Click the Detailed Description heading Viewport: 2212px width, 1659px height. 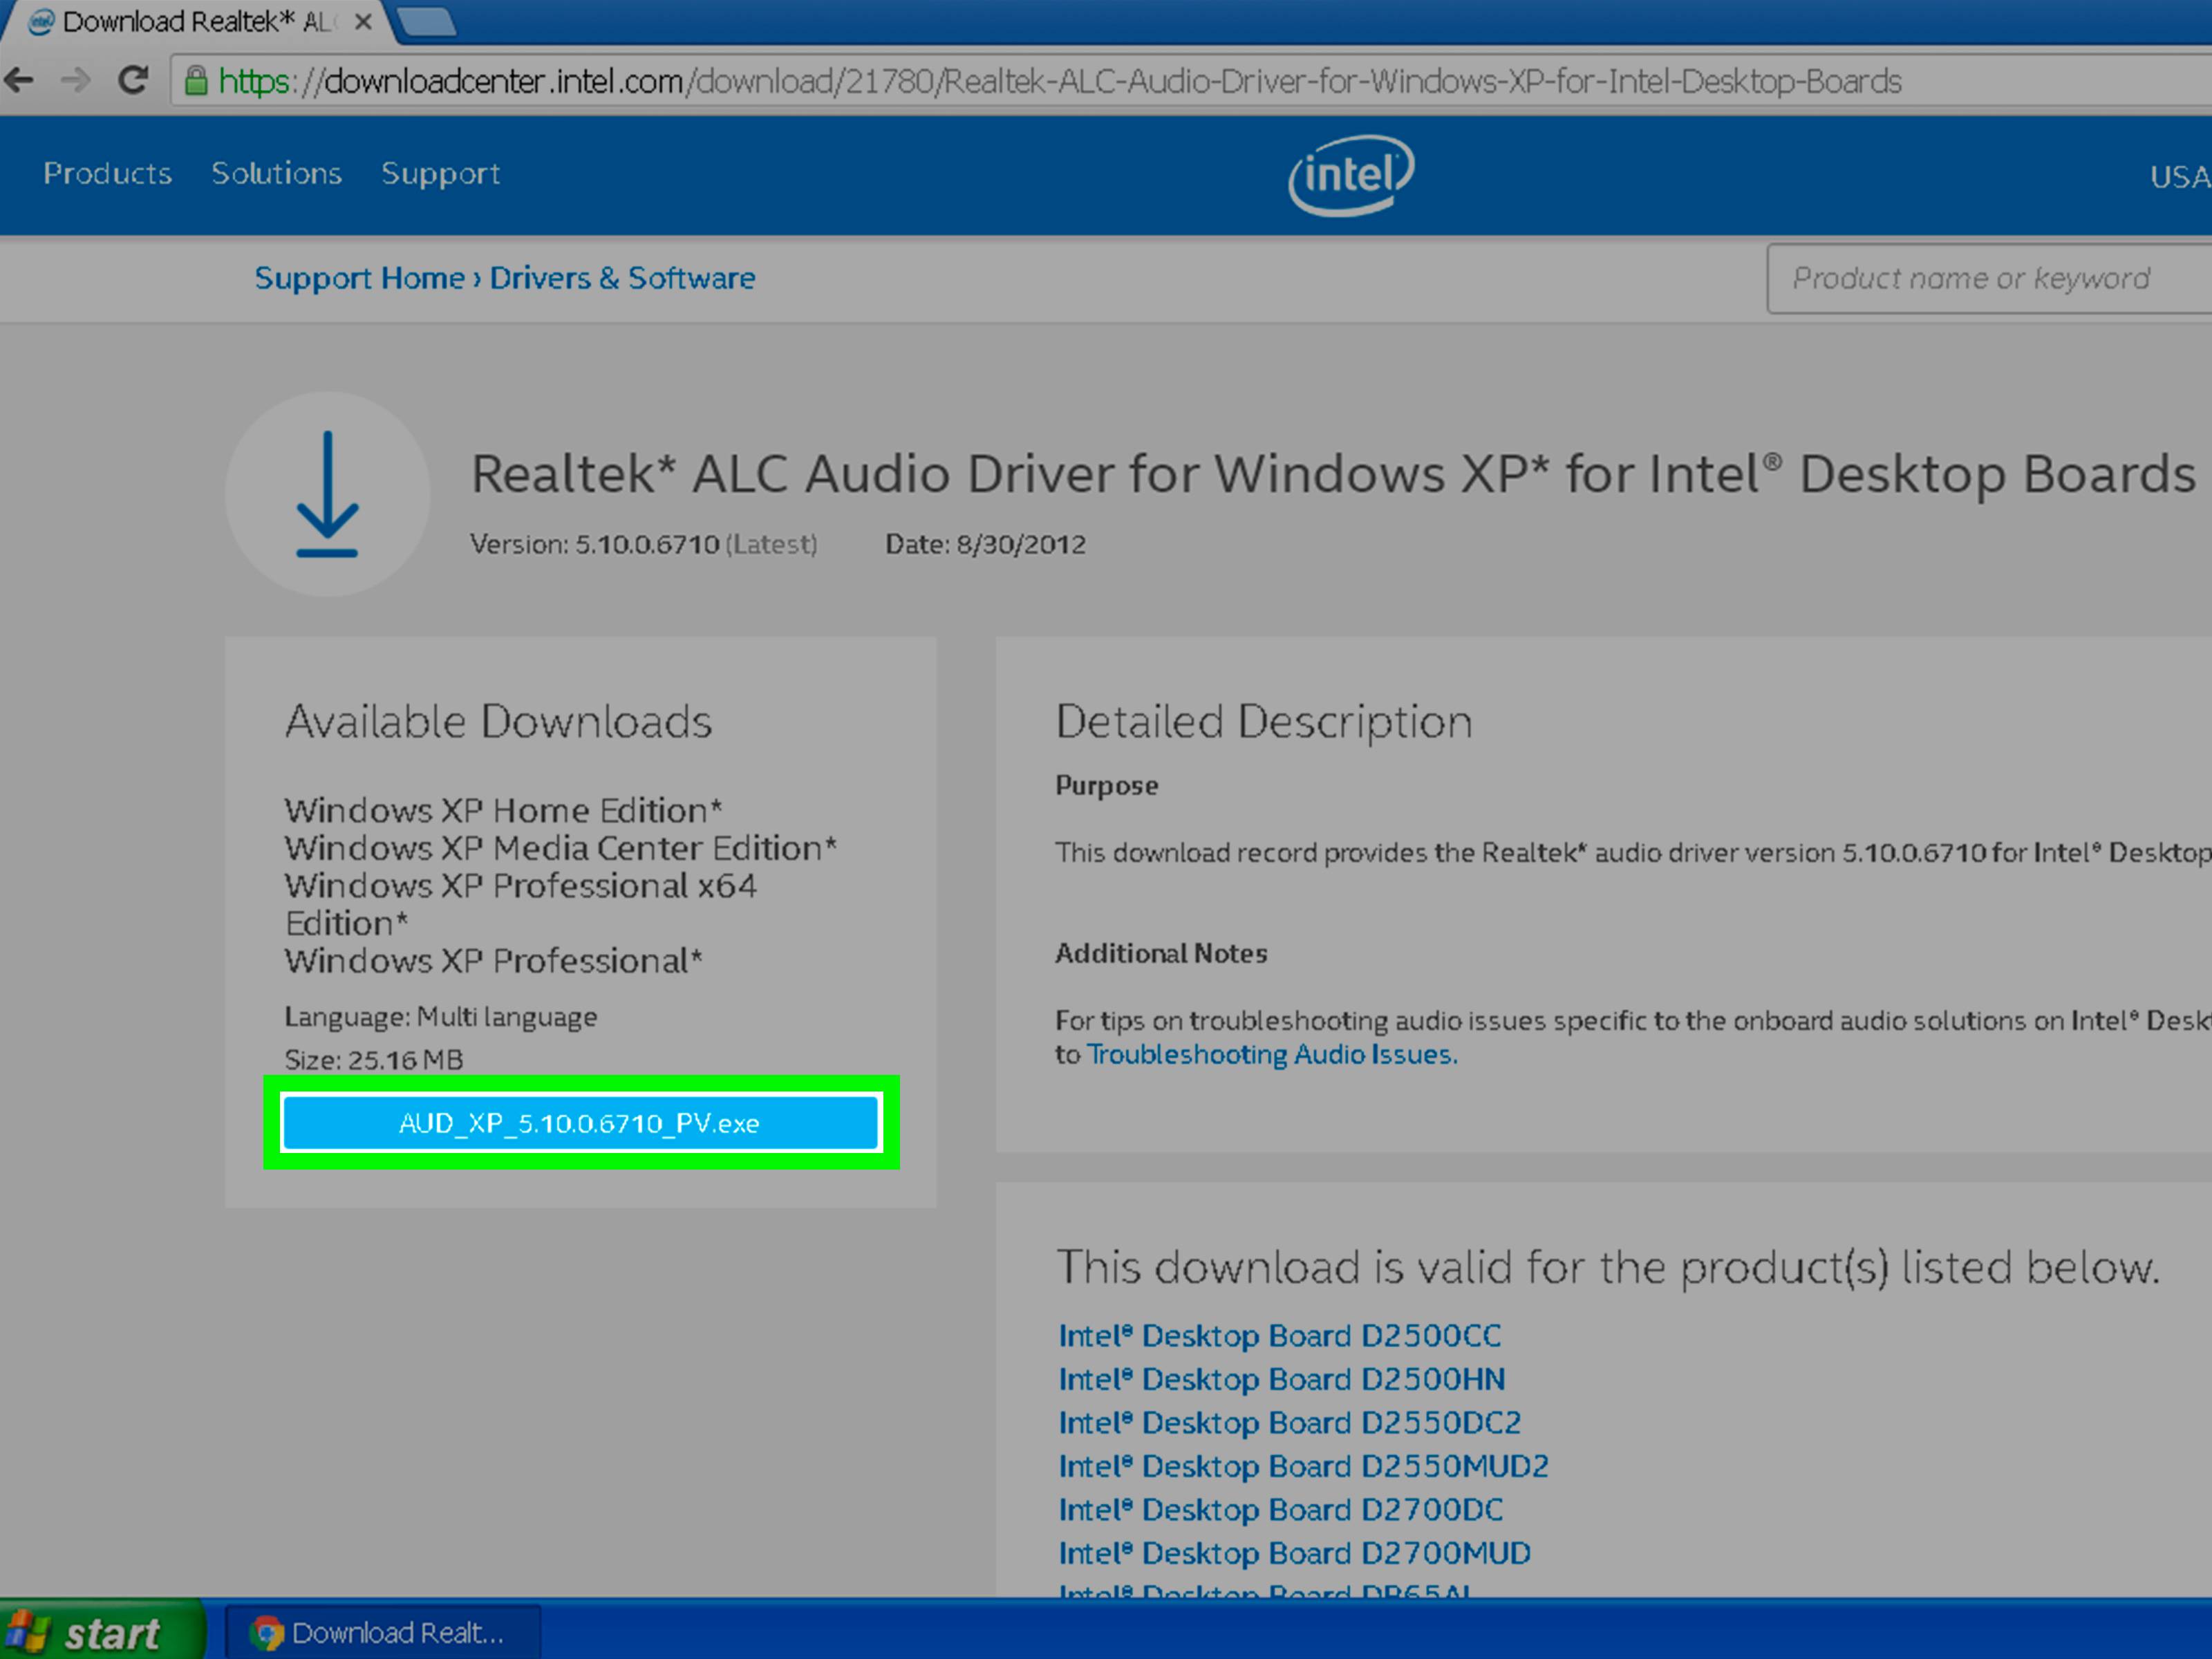coord(1264,722)
